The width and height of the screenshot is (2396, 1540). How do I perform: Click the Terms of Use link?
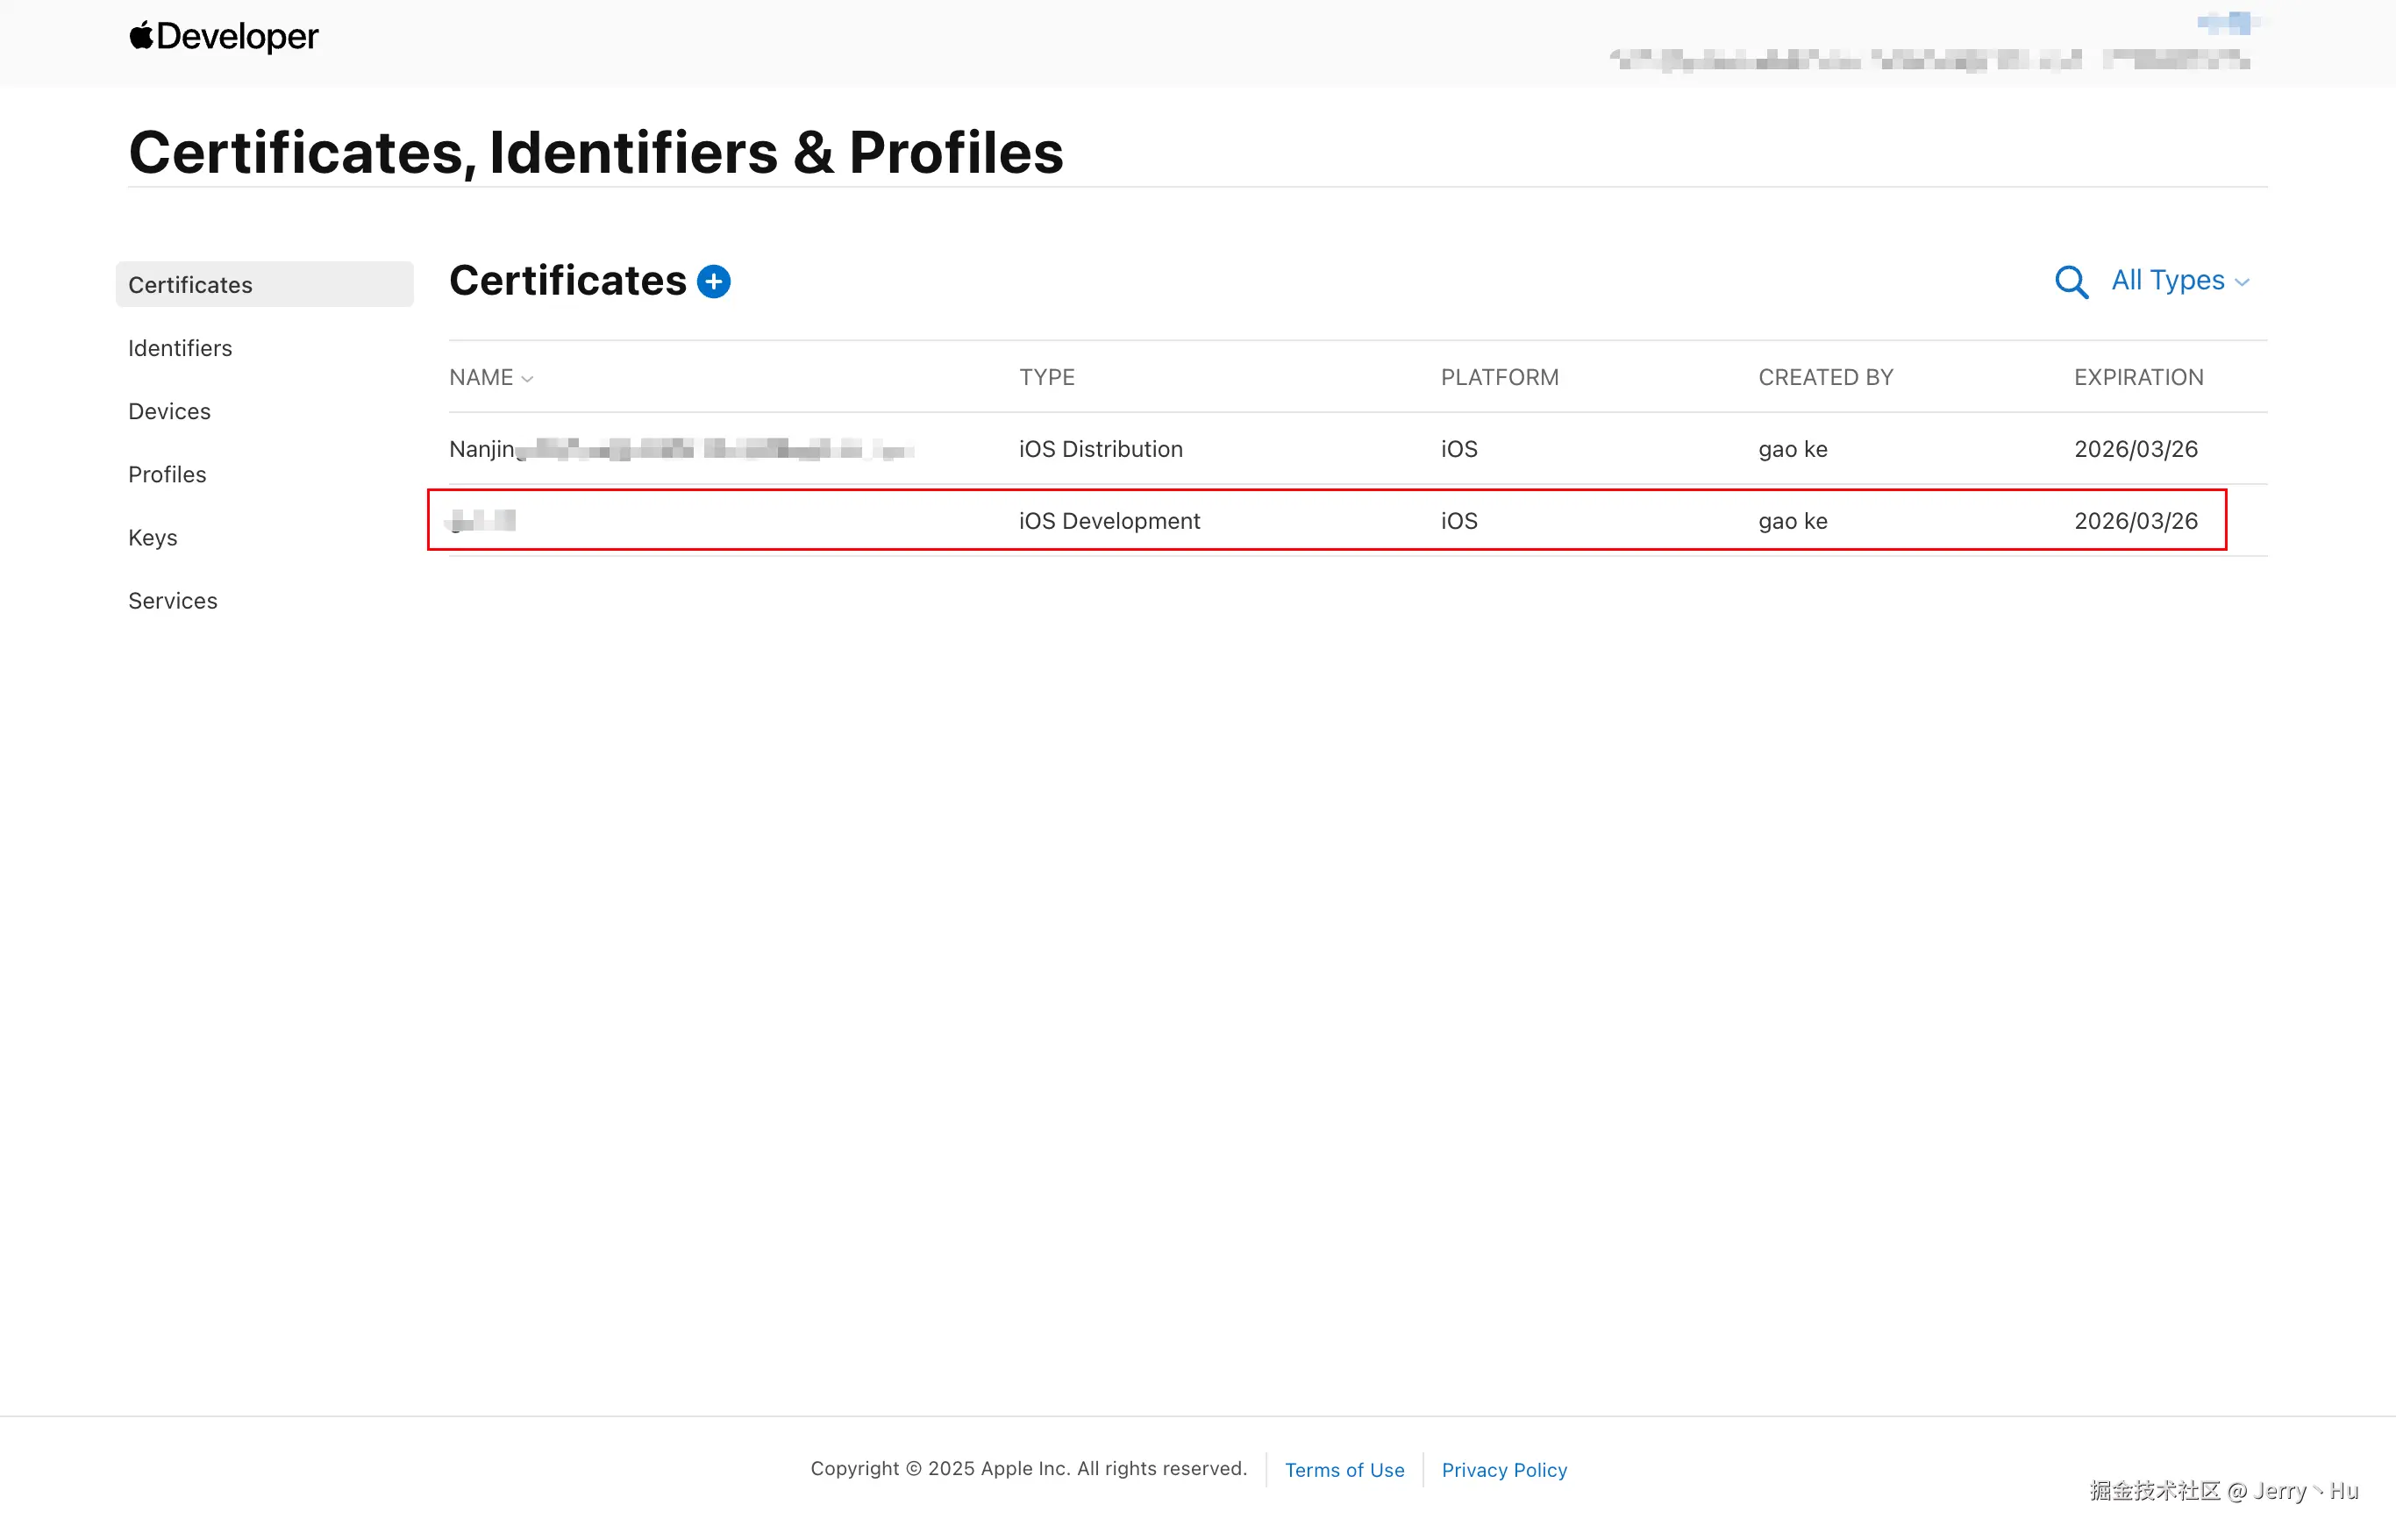tap(1344, 1470)
